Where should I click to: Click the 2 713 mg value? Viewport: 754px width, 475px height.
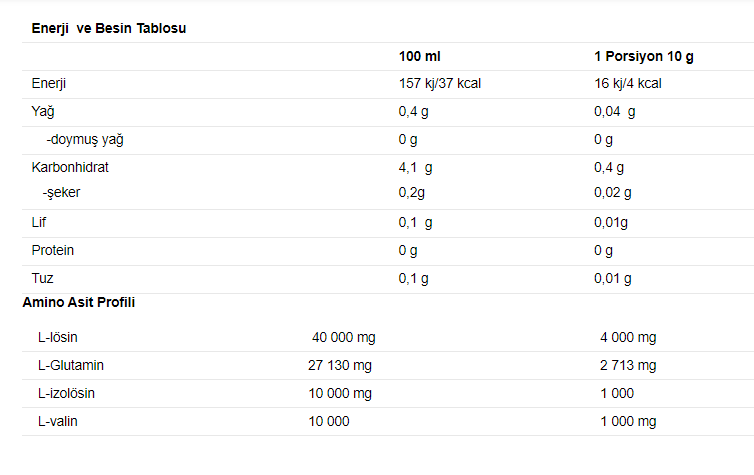click(x=628, y=365)
